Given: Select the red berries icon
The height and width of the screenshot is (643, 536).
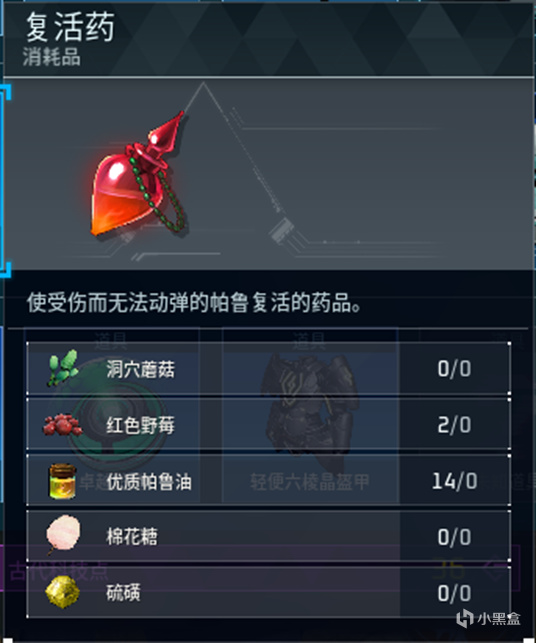Looking at the screenshot, I should [x=62, y=424].
